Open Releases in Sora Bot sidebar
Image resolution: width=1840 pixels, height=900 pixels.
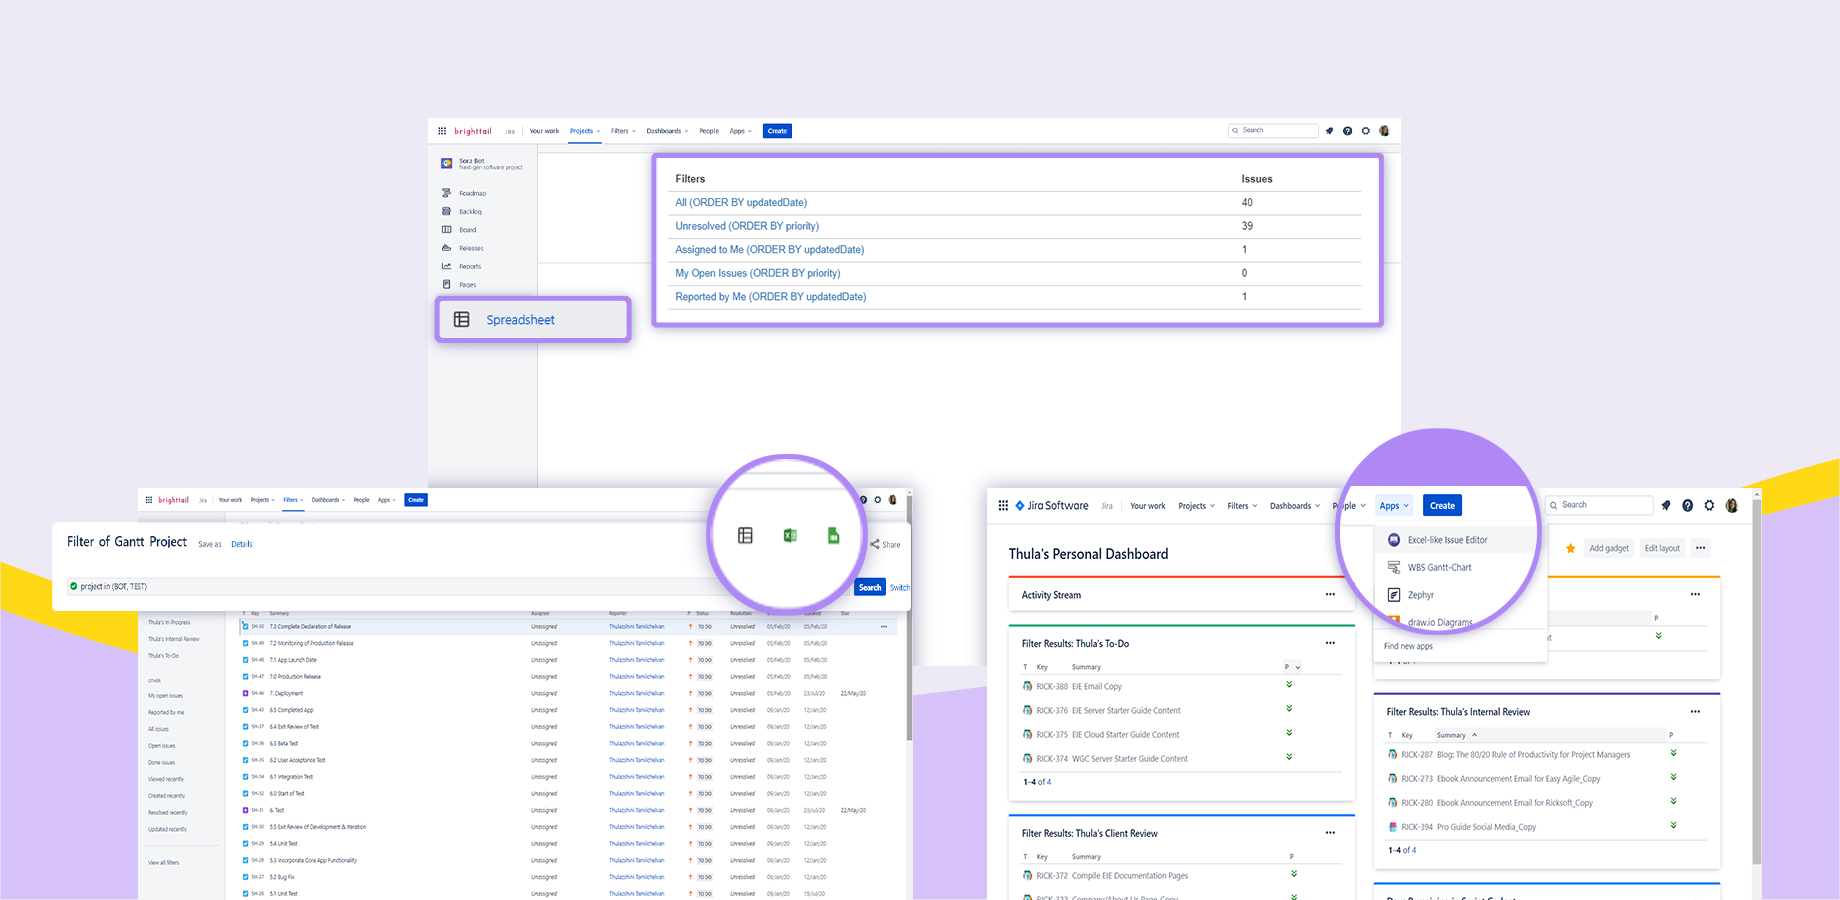(463, 248)
